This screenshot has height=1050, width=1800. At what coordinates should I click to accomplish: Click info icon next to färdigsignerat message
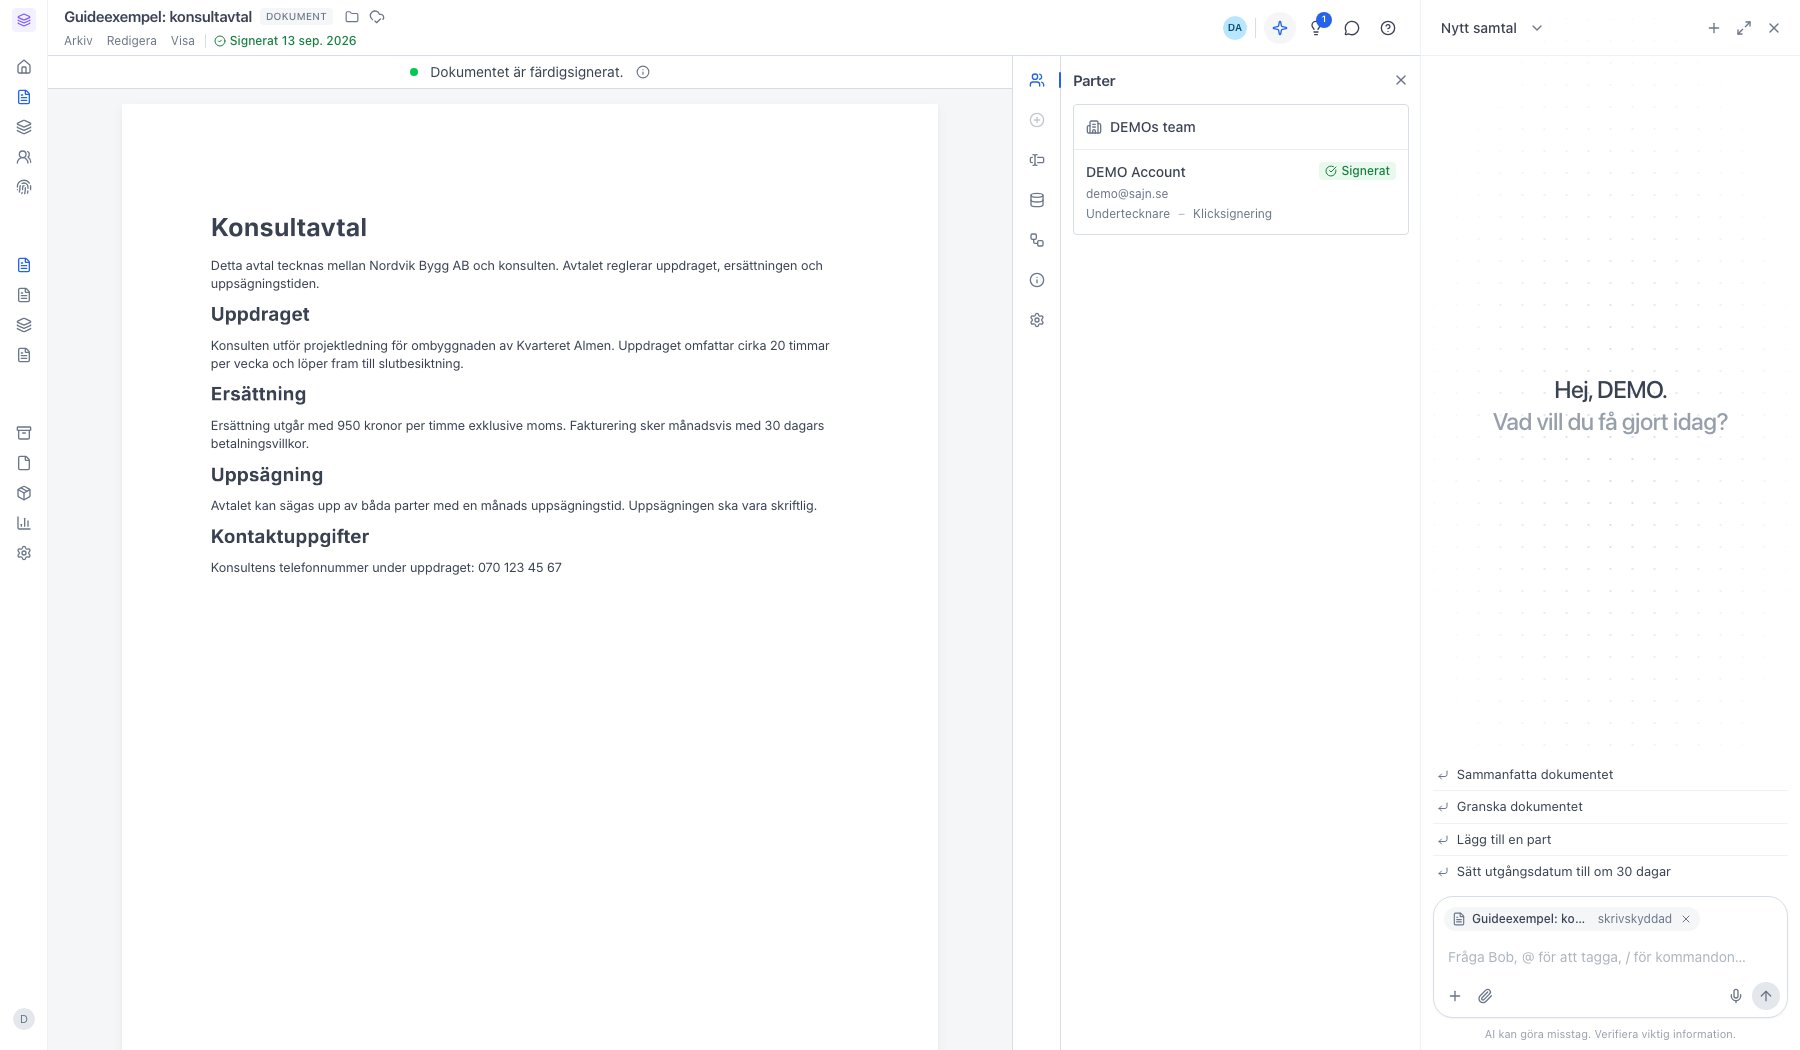point(643,72)
